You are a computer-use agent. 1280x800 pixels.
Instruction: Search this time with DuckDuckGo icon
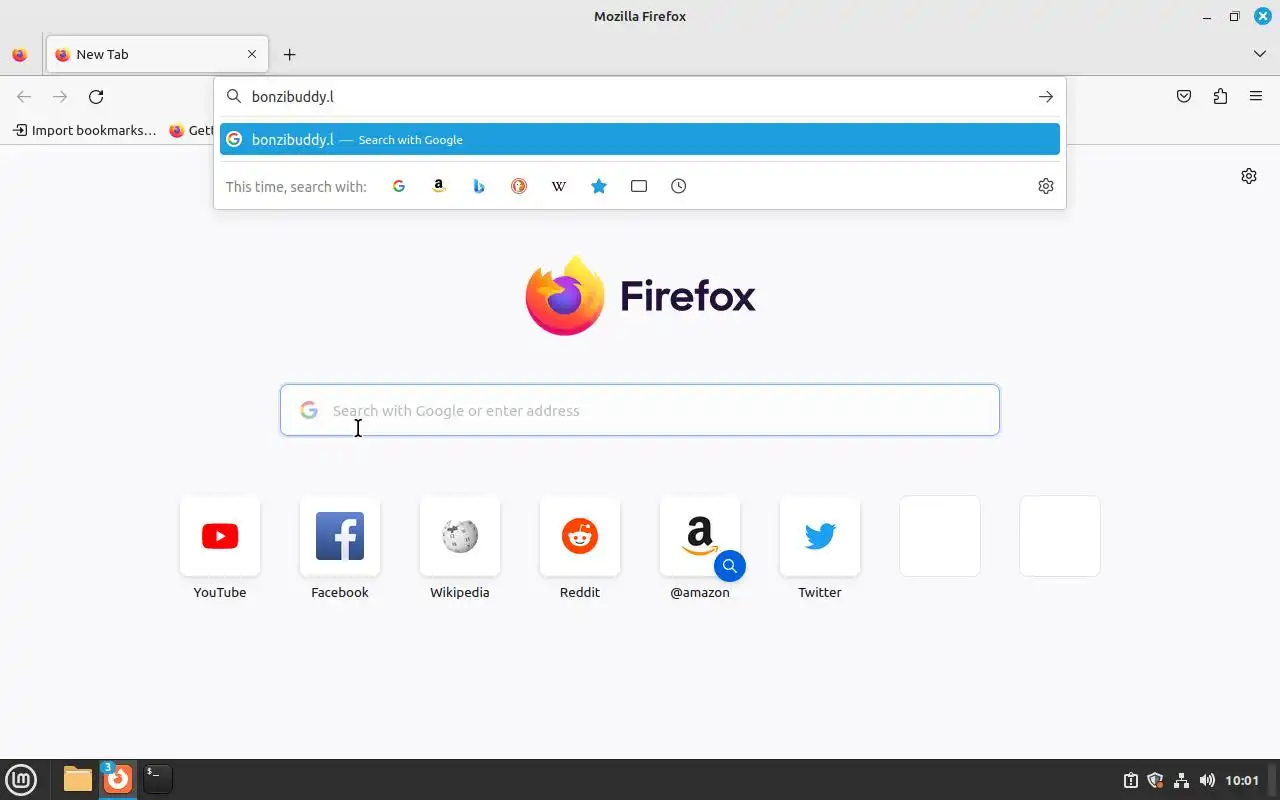pos(519,186)
